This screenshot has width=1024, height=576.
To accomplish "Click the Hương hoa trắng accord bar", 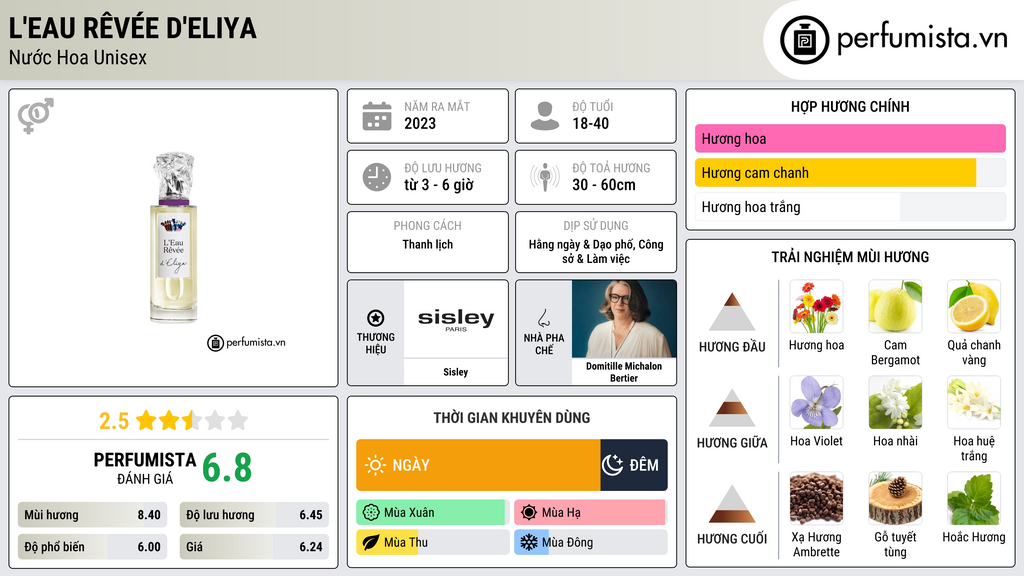I will tap(850, 207).
